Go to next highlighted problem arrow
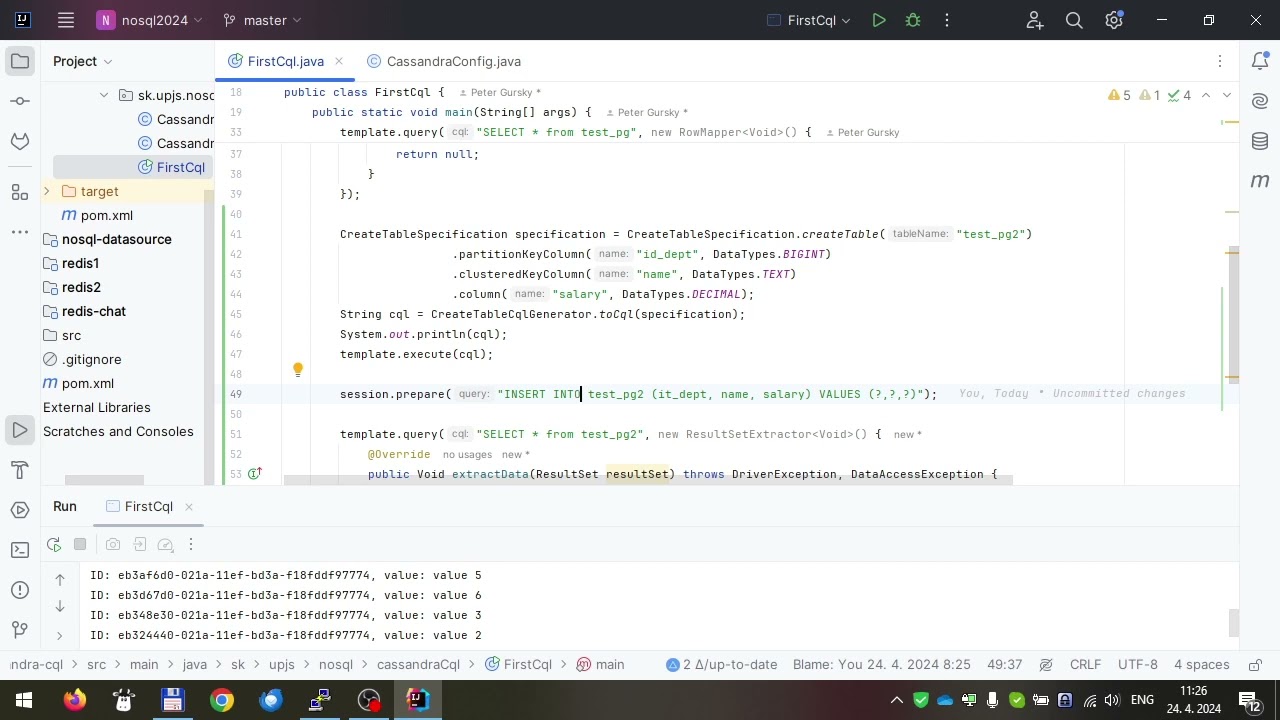Viewport: 1280px width, 720px height. (x=1227, y=95)
